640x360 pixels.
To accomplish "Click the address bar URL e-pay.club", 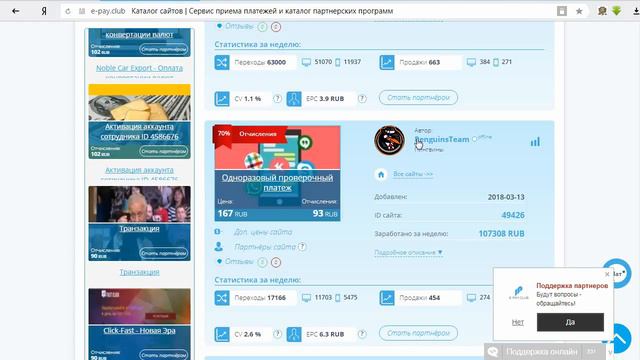I will coord(108,11).
